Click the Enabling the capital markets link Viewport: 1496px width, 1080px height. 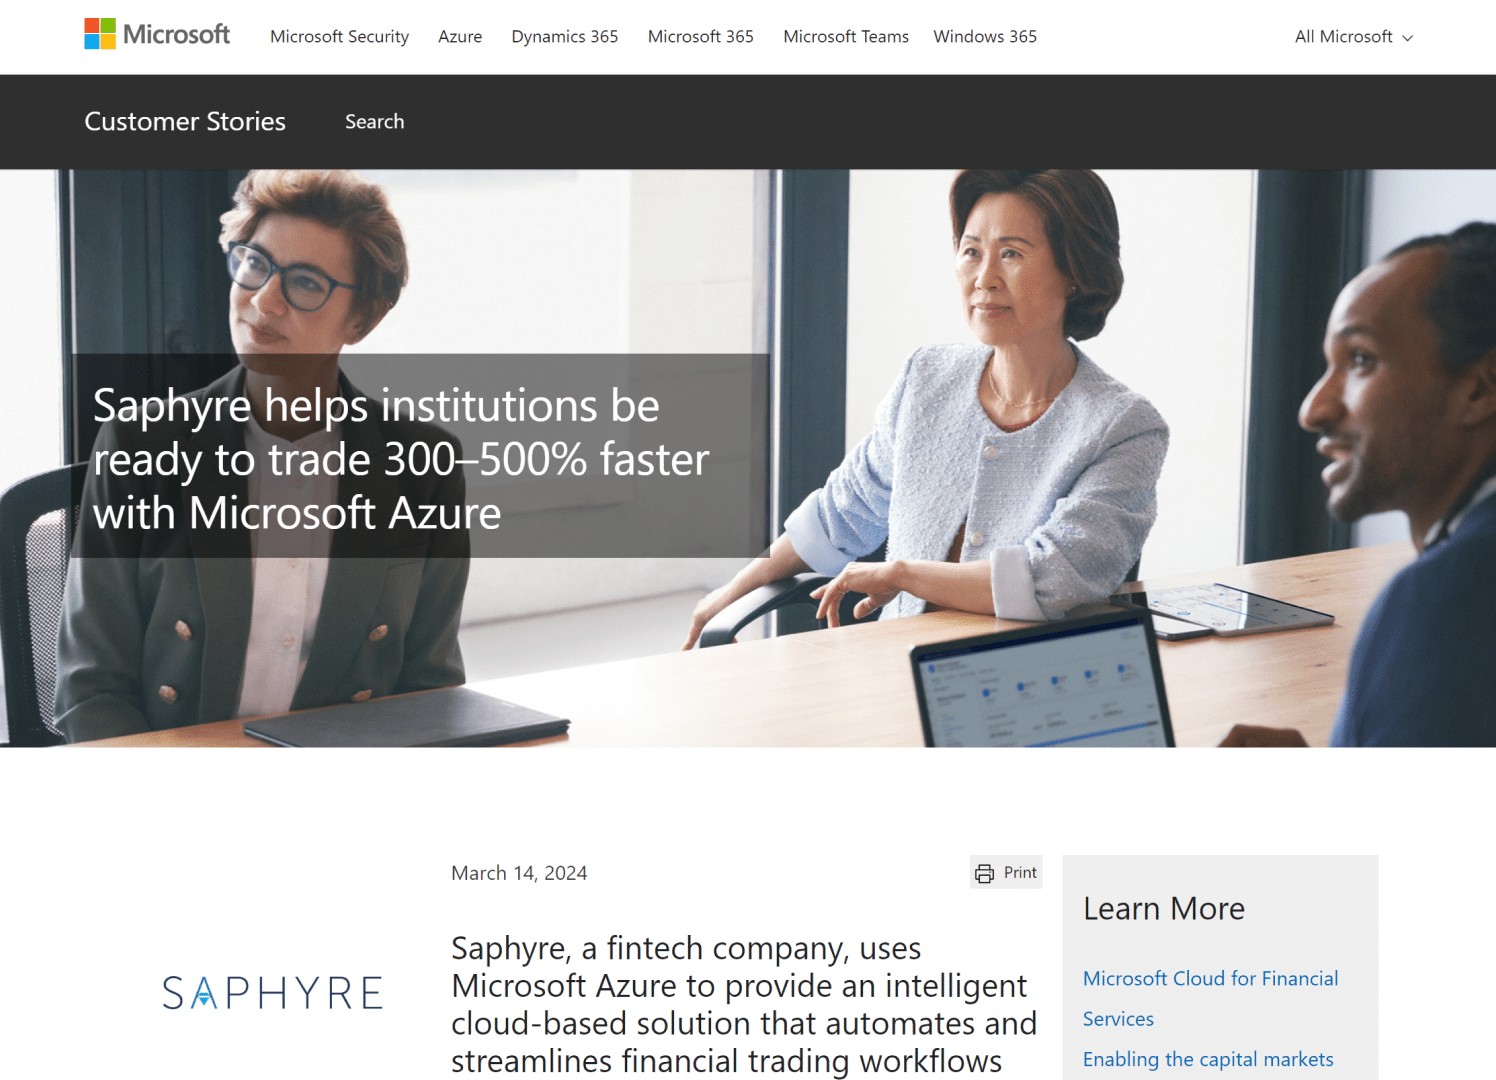1208,1059
